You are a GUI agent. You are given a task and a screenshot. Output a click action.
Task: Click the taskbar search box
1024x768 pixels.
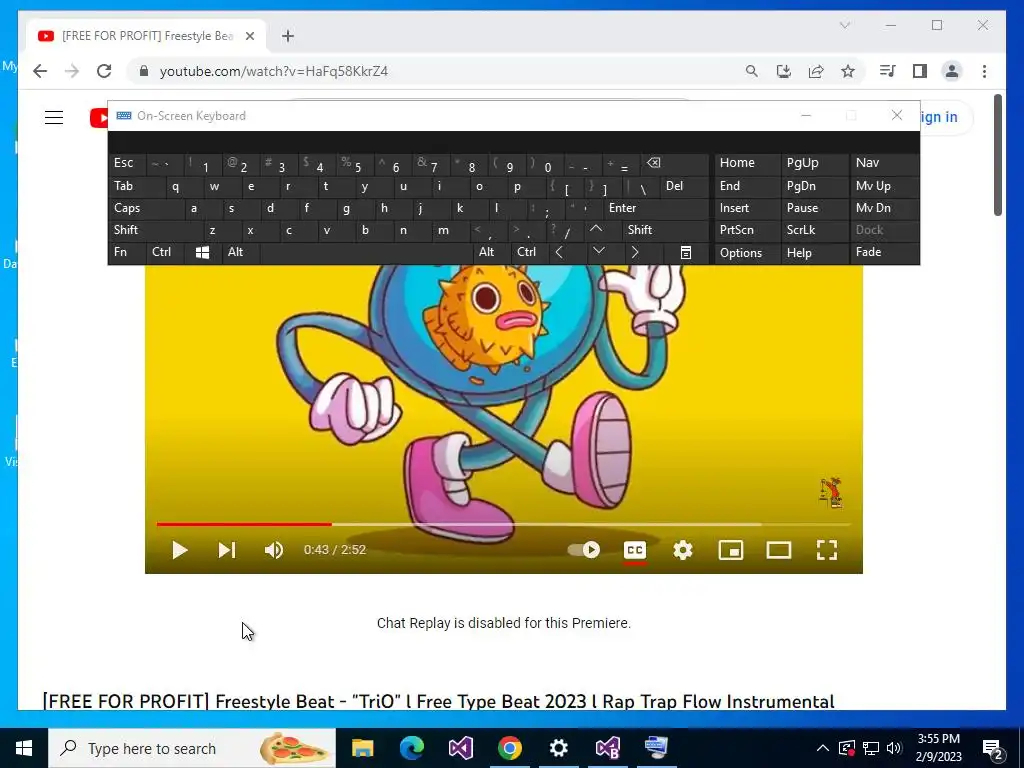click(192, 748)
